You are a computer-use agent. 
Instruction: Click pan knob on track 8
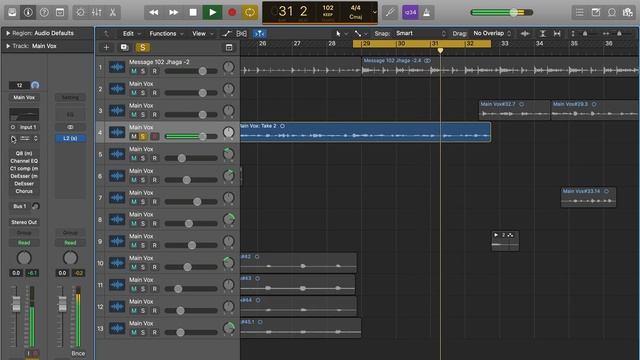click(x=229, y=219)
